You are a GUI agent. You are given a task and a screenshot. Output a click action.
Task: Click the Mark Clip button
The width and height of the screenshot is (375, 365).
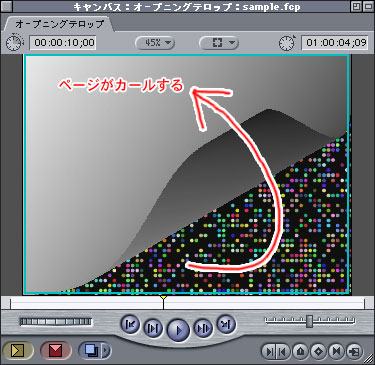(x=336, y=351)
